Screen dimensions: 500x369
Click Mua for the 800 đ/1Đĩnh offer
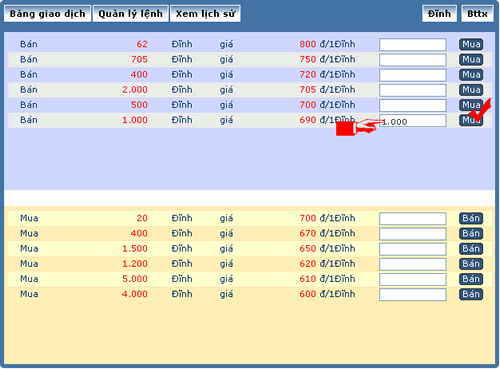tap(471, 44)
